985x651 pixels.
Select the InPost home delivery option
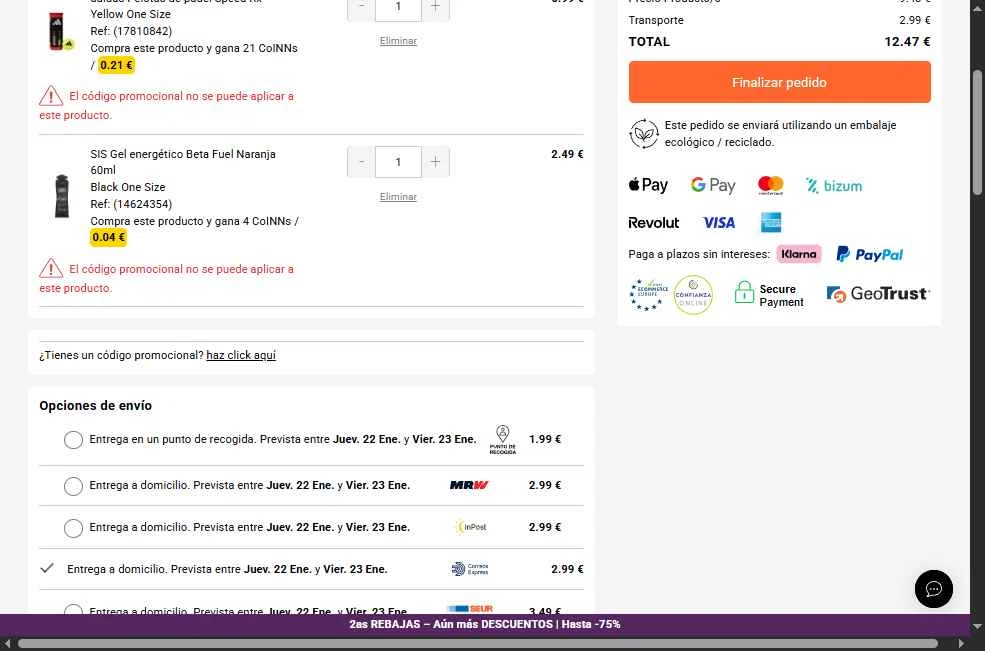click(x=73, y=528)
